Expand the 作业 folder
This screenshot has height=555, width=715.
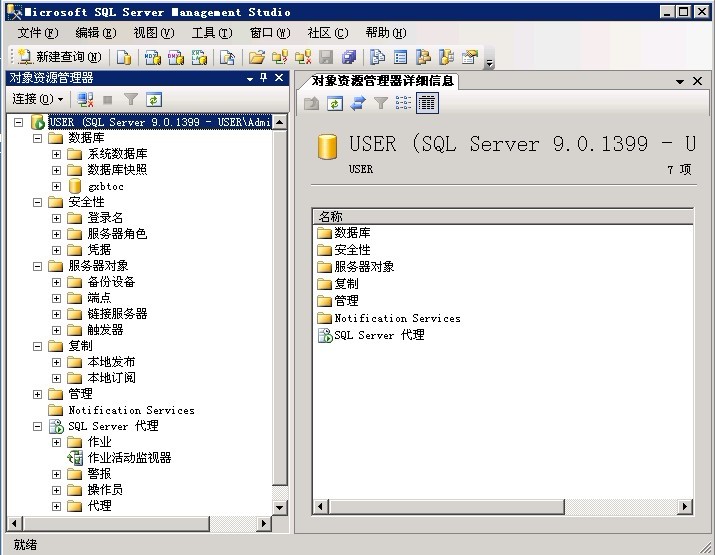pyautogui.click(x=56, y=442)
